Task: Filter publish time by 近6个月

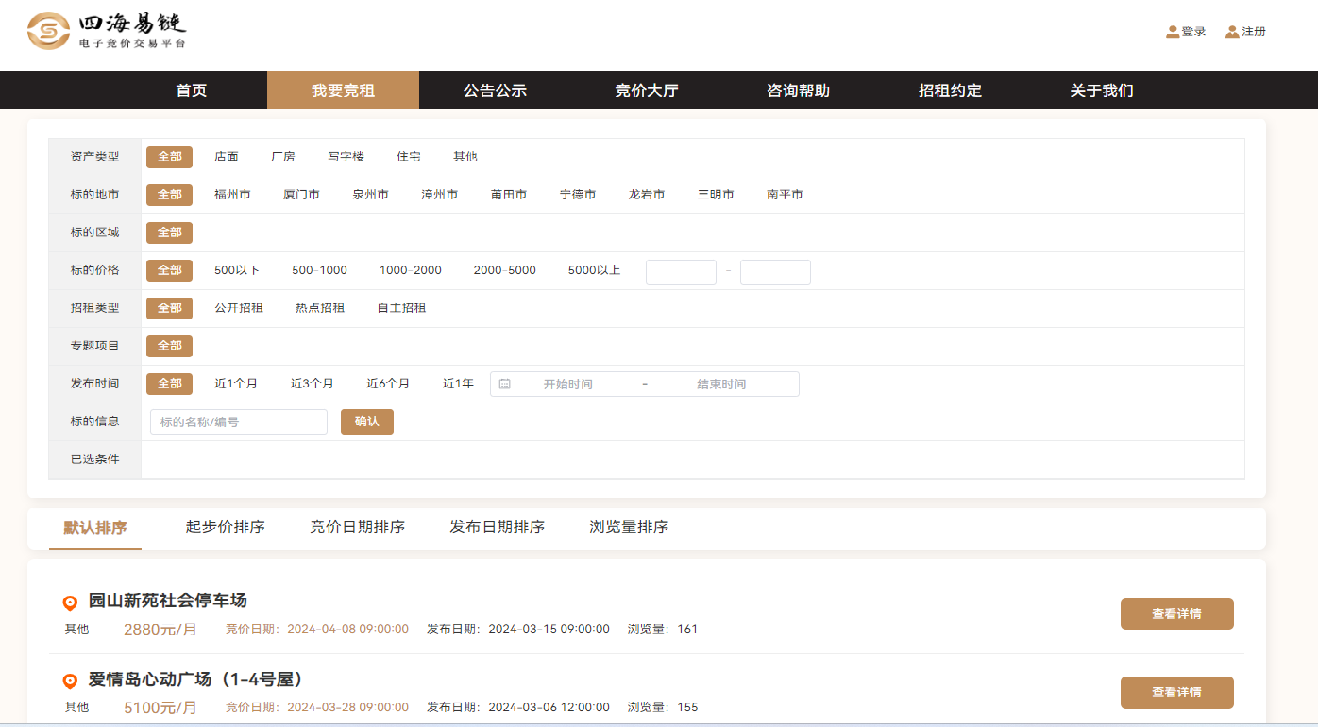Action: click(x=388, y=384)
